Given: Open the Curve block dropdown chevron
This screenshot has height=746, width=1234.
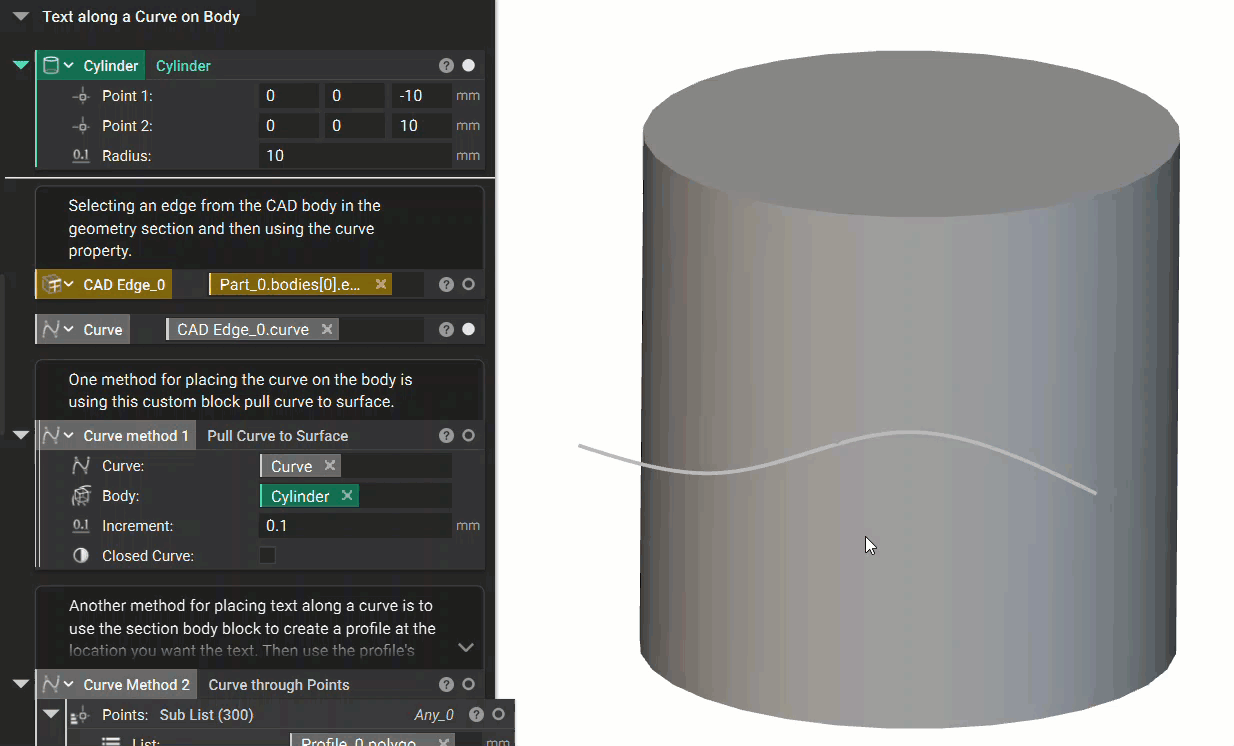Looking at the screenshot, I should [69, 329].
